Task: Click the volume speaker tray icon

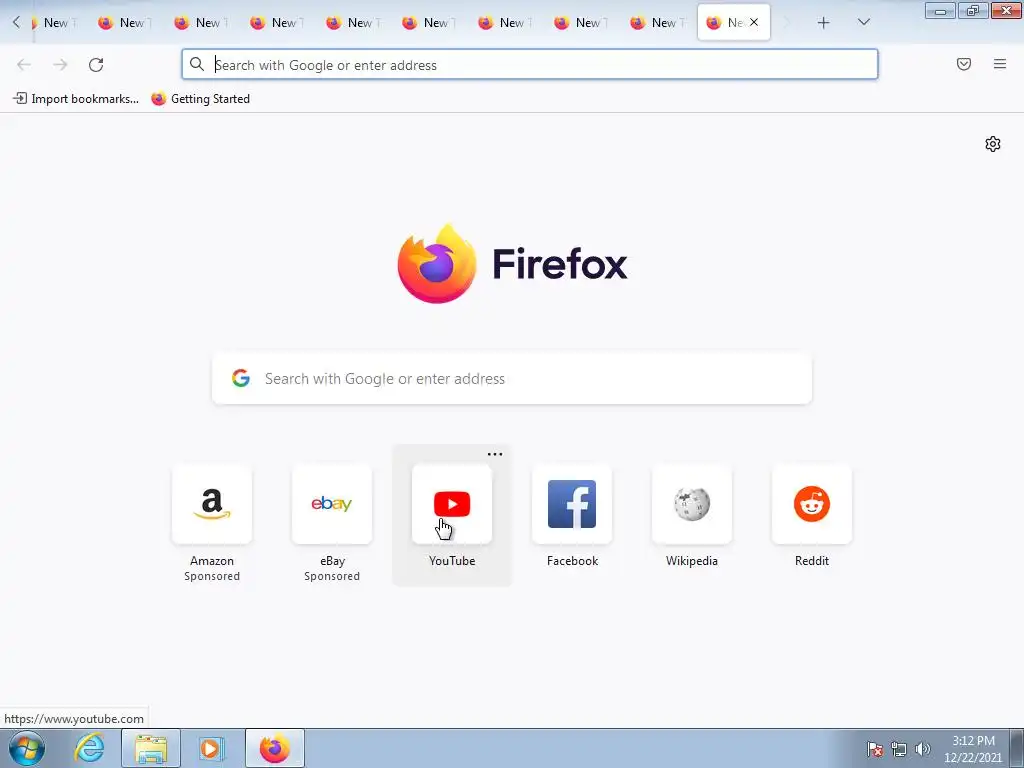Action: point(922,749)
